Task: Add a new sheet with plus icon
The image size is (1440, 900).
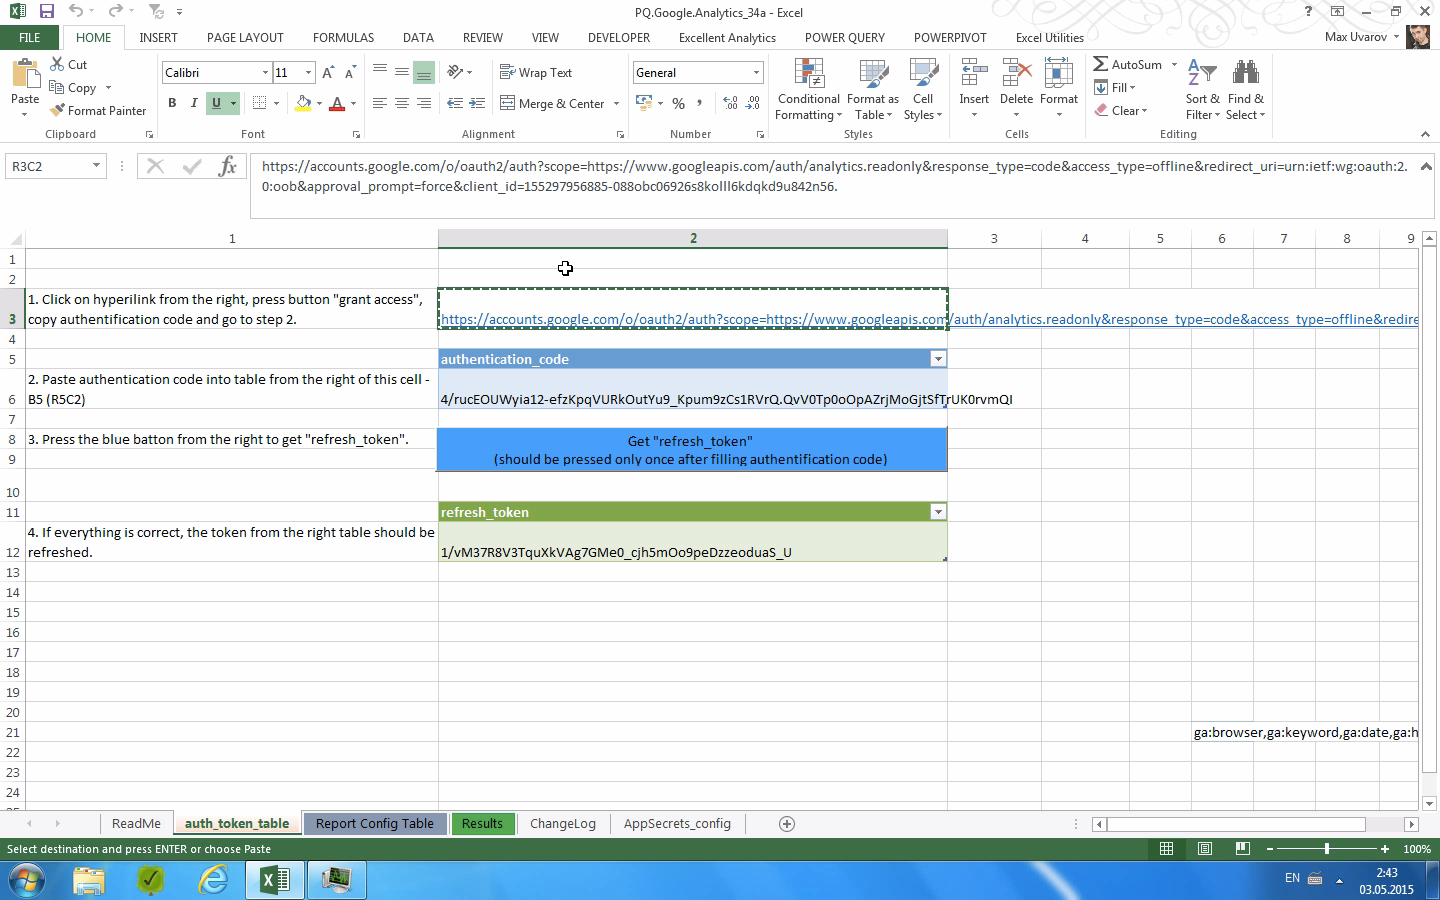Action: [x=787, y=824]
